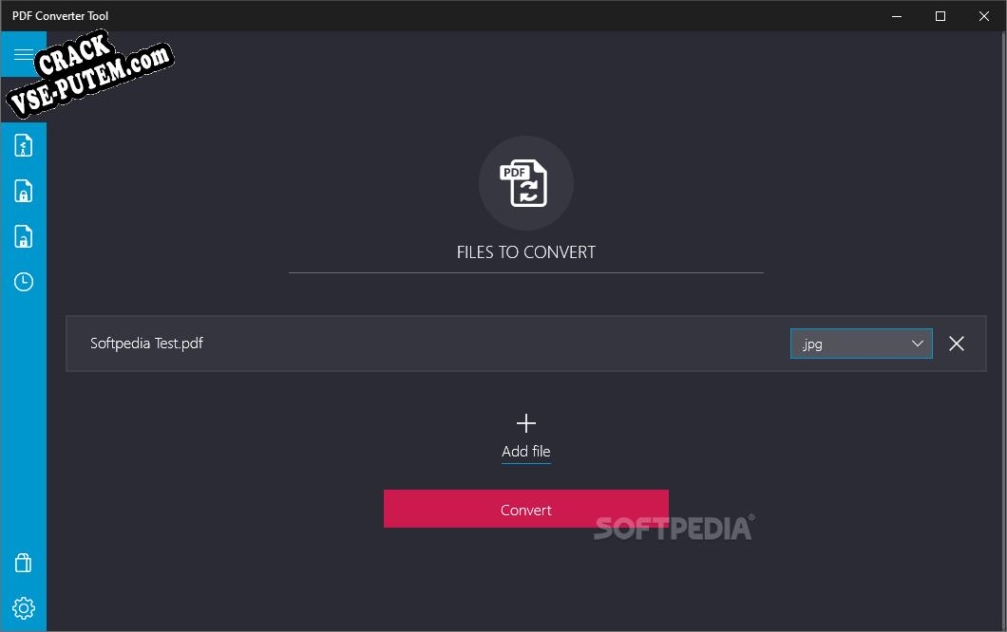The width and height of the screenshot is (1007, 632).
Task: Click the PDF convert circular icon
Action: pos(526,183)
